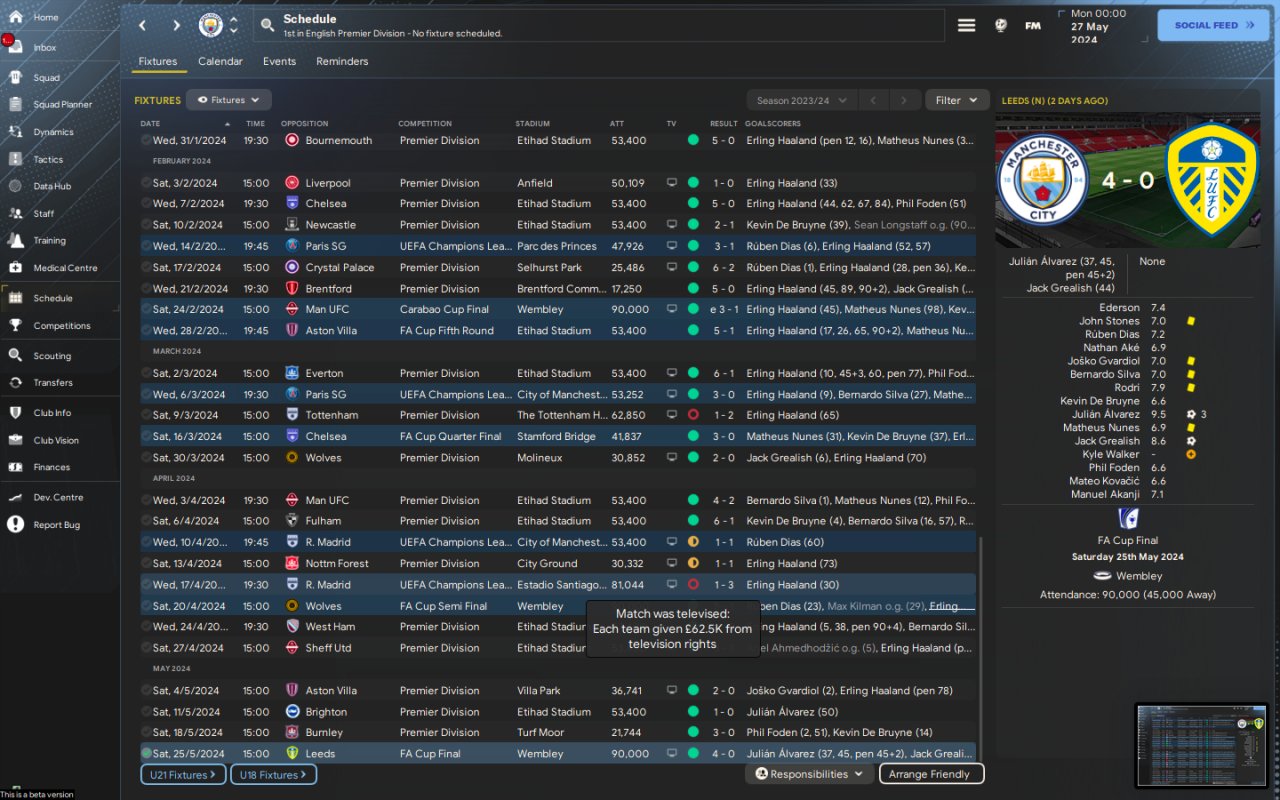Tick the circle on the Bournemouth fixture row
Screen dimensions: 1280x800
[x=147, y=140]
